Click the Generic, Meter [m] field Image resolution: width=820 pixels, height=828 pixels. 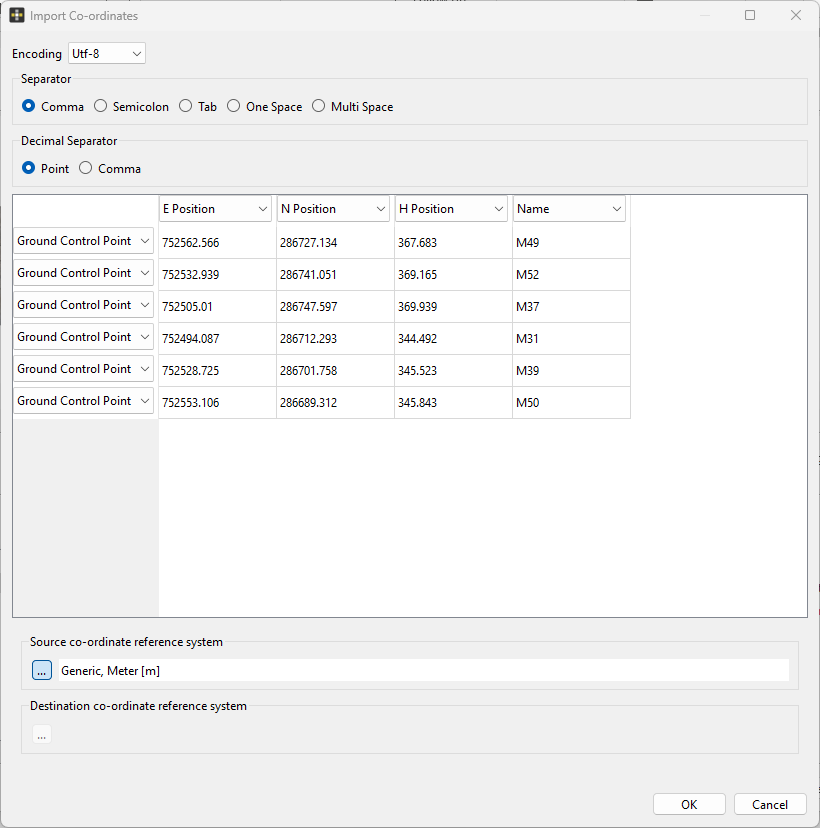(423, 670)
